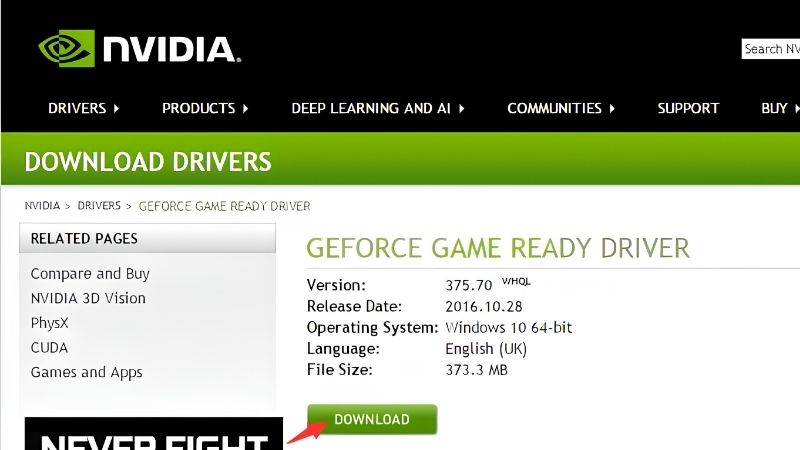
Task: Open the DRIVERS menu
Action: 77,108
